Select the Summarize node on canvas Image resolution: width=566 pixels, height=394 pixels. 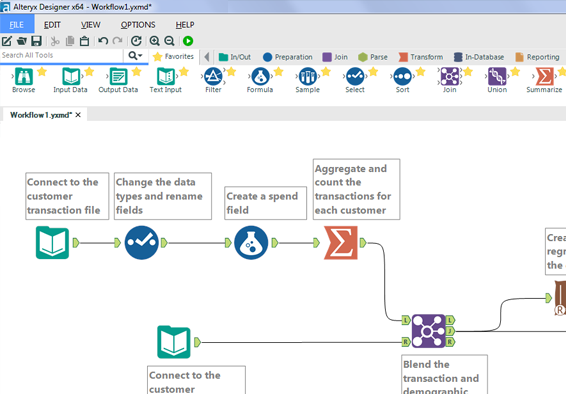point(341,243)
